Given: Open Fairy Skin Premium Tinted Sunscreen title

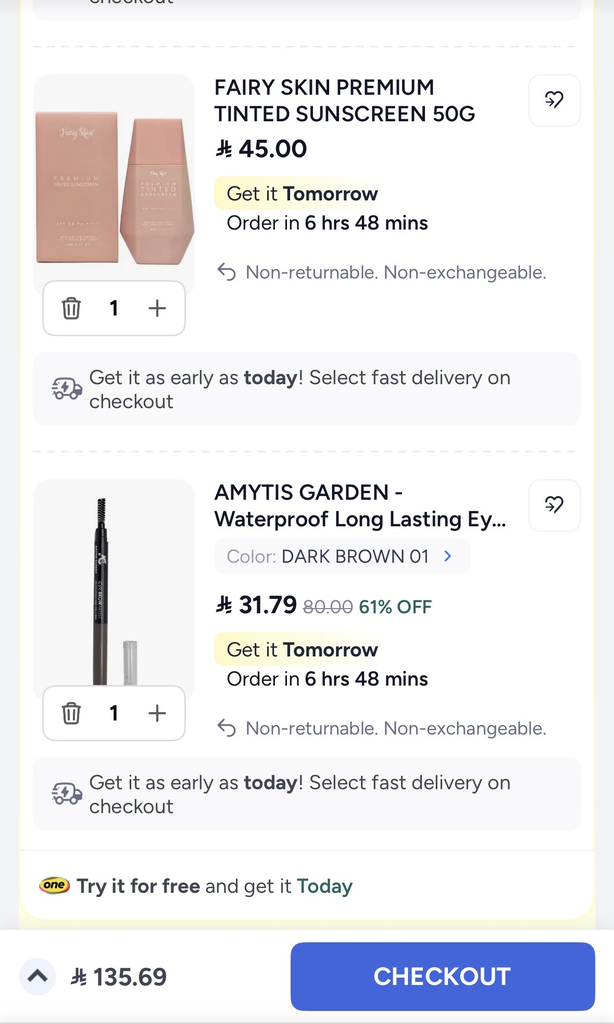Looking at the screenshot, I should tap(345, 101).
